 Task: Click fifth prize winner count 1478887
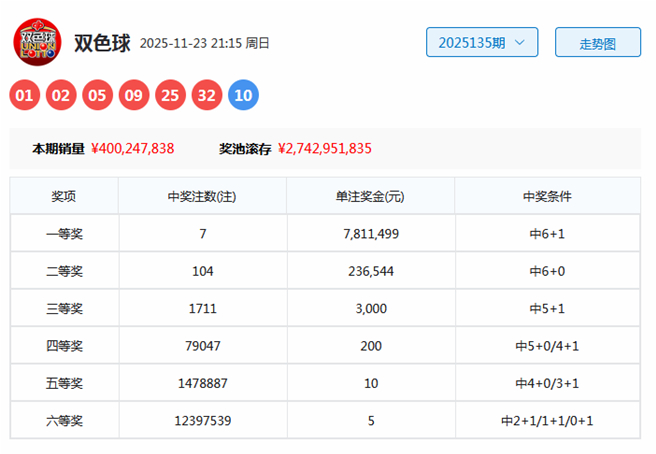coord(203,383)
